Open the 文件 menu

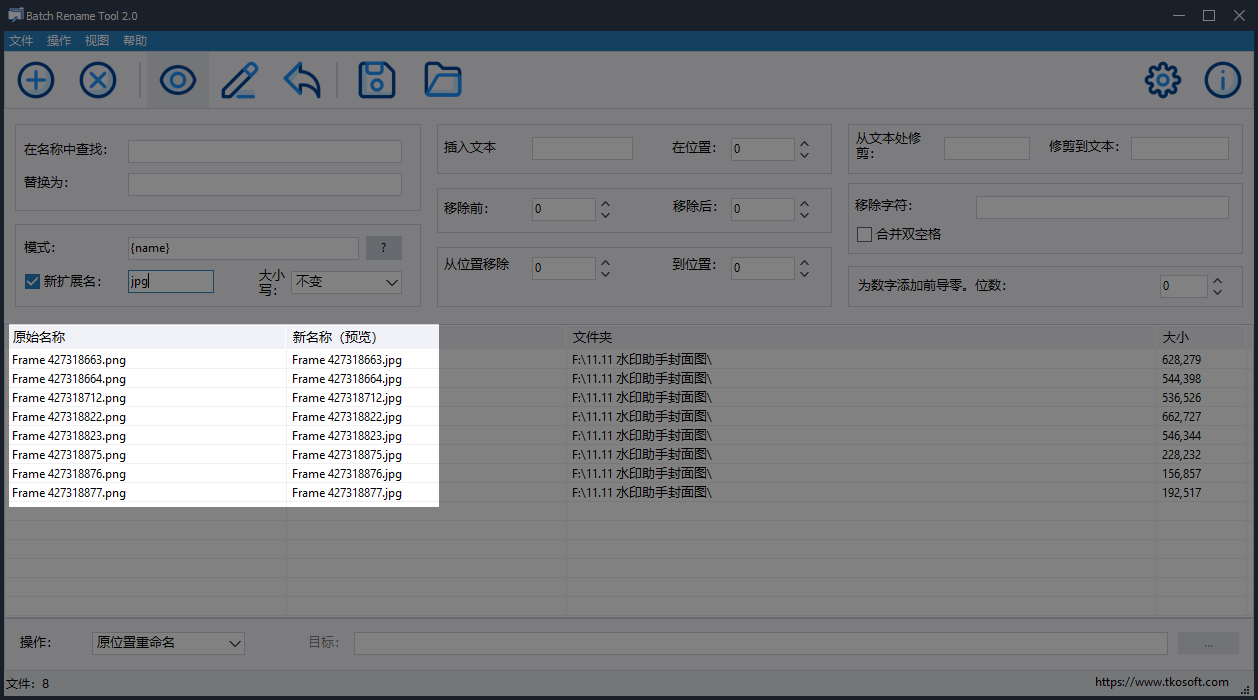(21, 41)
